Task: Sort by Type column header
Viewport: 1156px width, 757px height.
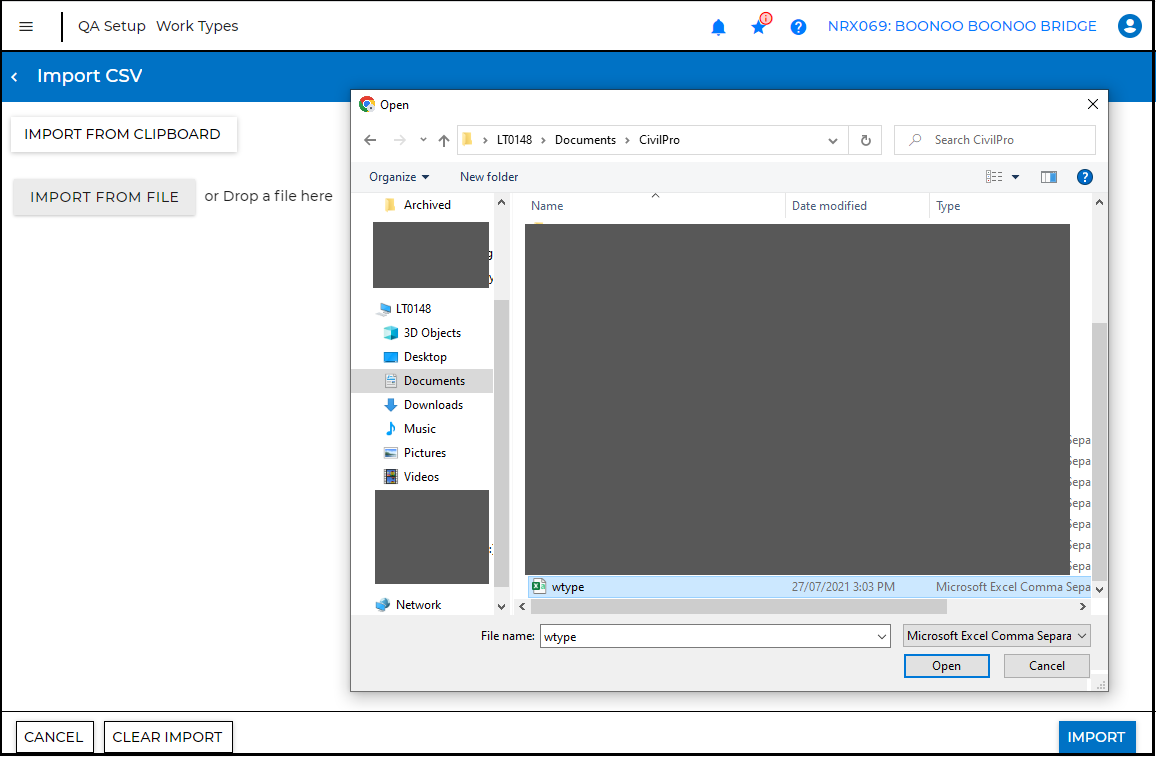Action: pos(948,206)
